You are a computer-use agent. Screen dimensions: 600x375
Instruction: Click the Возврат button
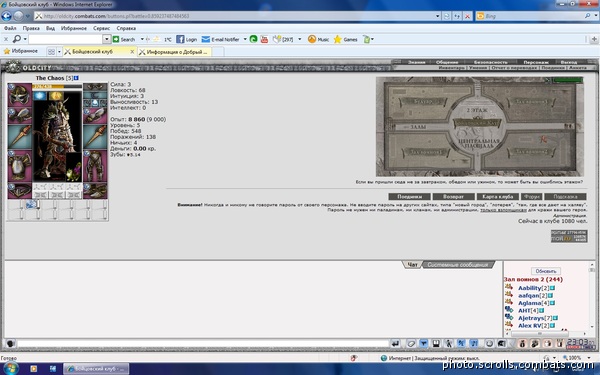click(x=453, y=197)
